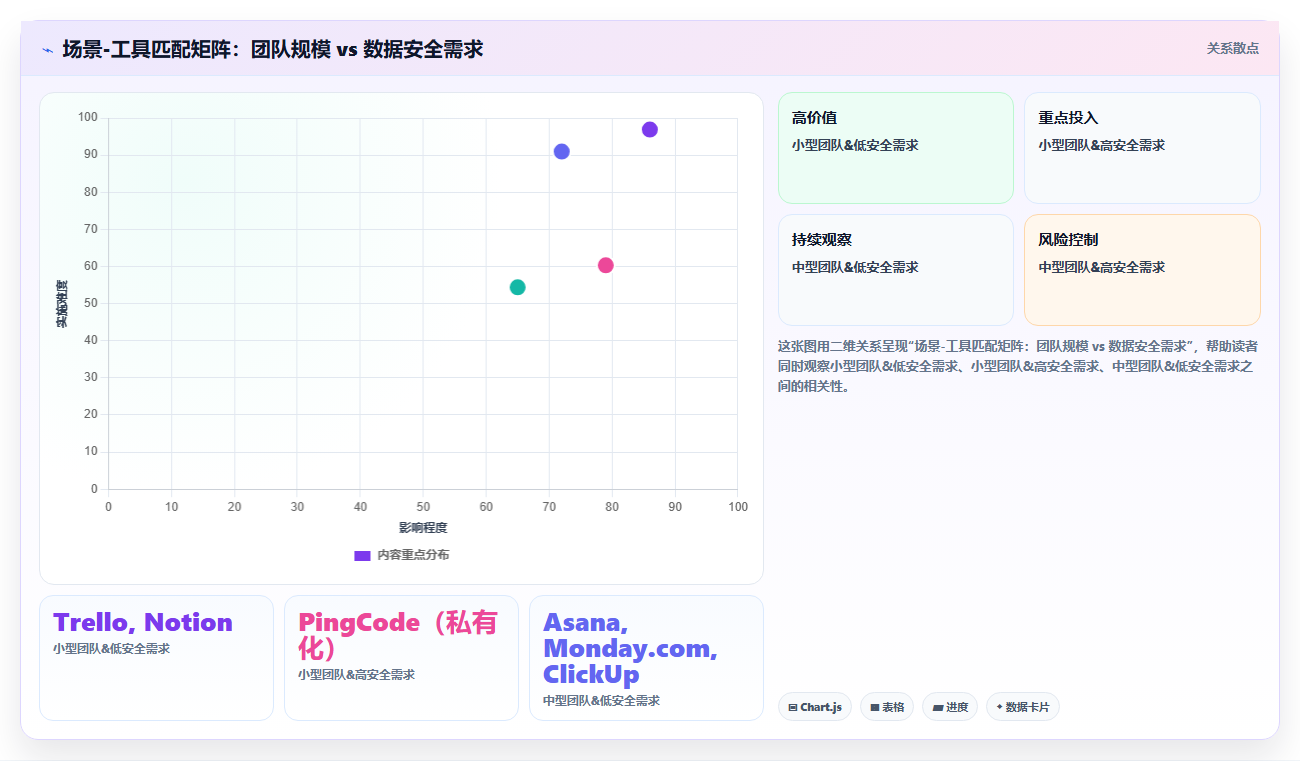Click the PingCode(私有化) card
Viewport: 1300px width, 761px height.
pyautogui.click(x=401, y=658)
